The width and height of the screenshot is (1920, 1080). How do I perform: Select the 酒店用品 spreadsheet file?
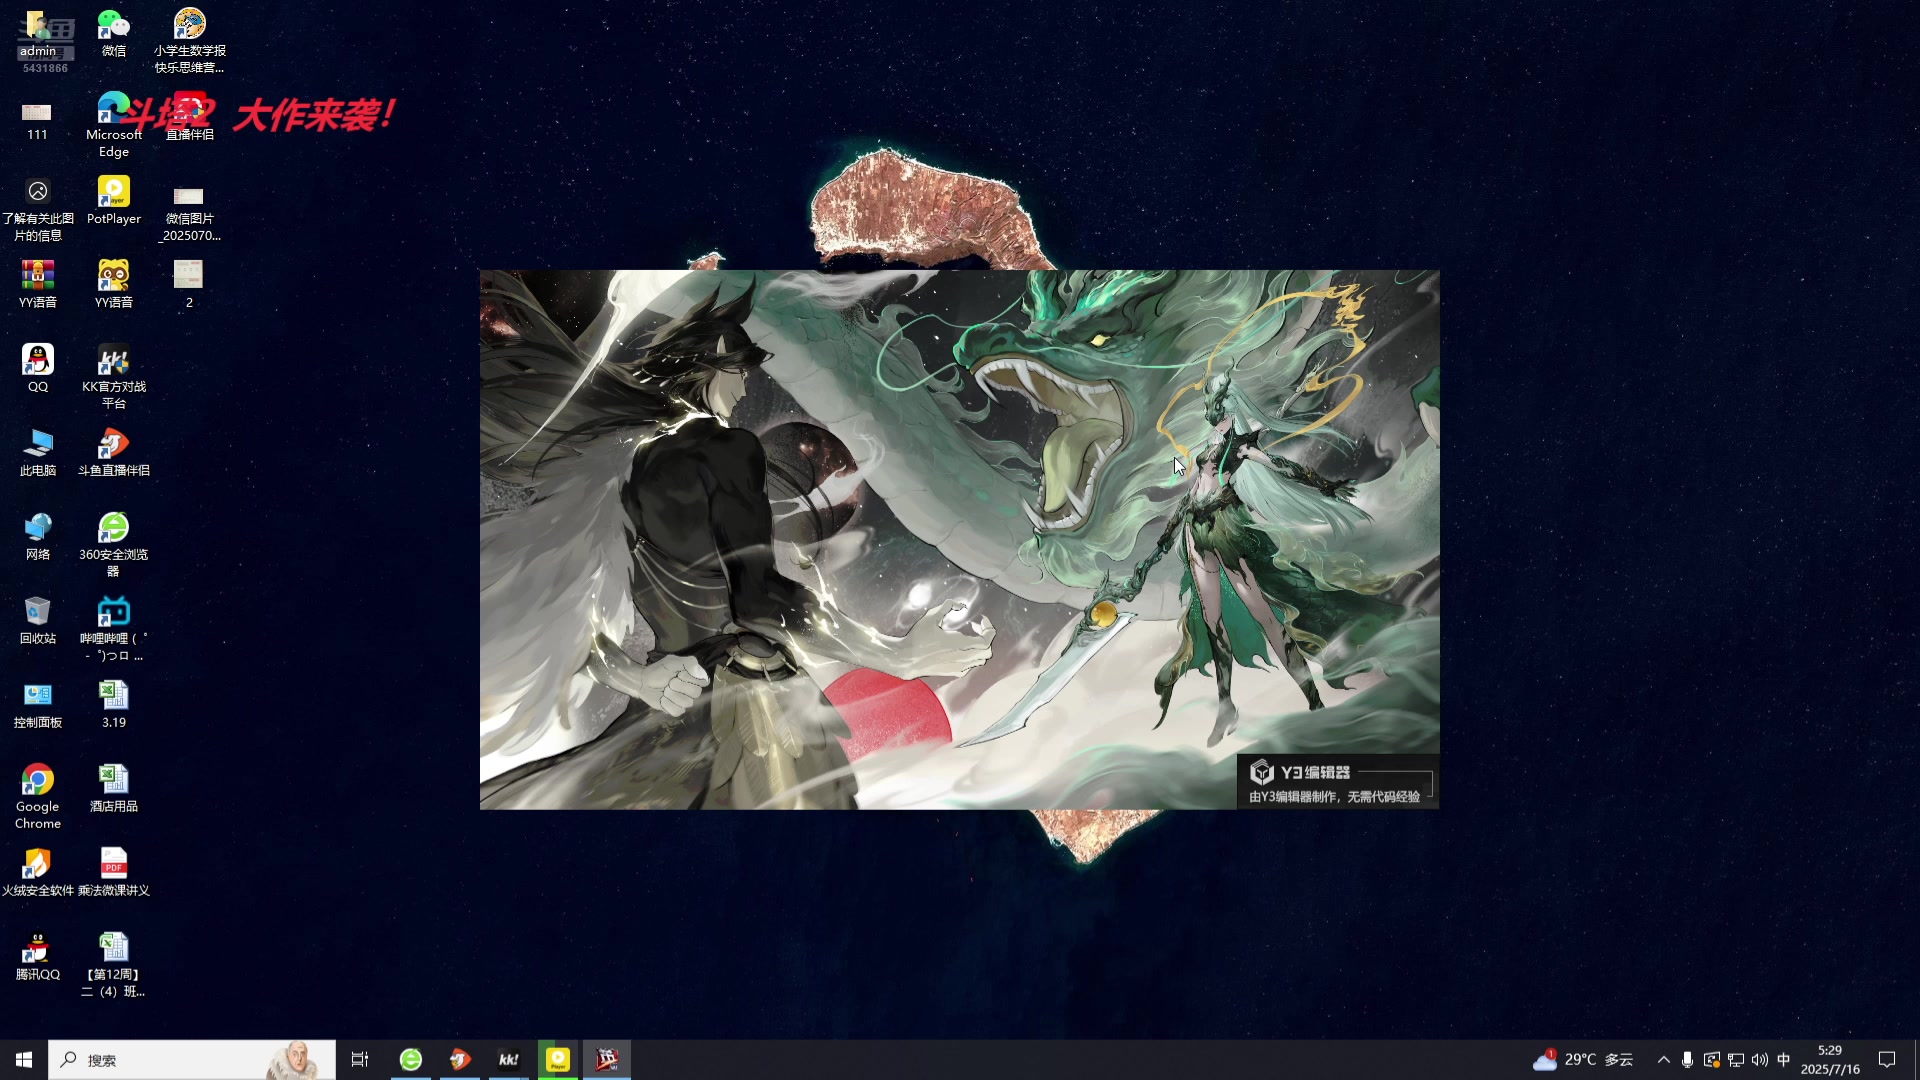114,788
